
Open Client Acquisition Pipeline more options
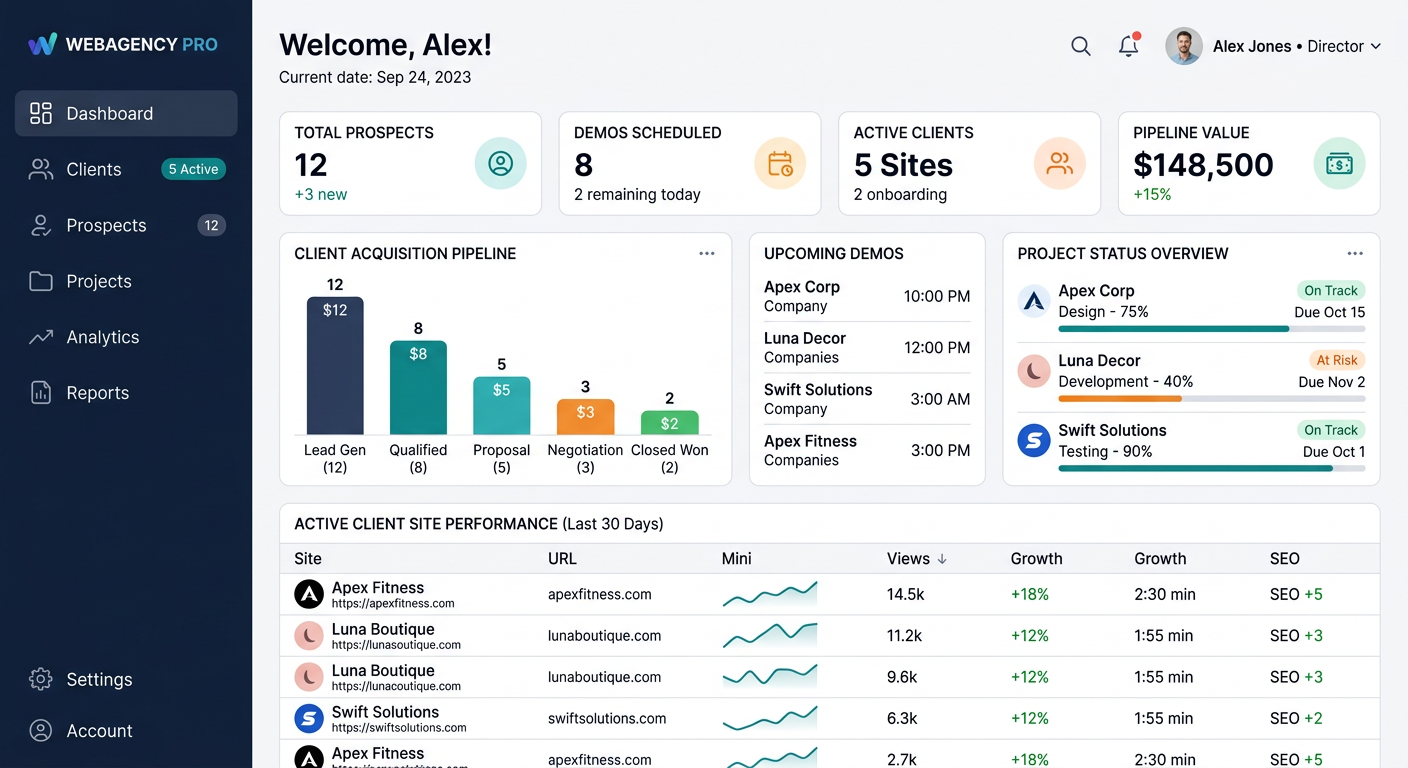point(707,253)
